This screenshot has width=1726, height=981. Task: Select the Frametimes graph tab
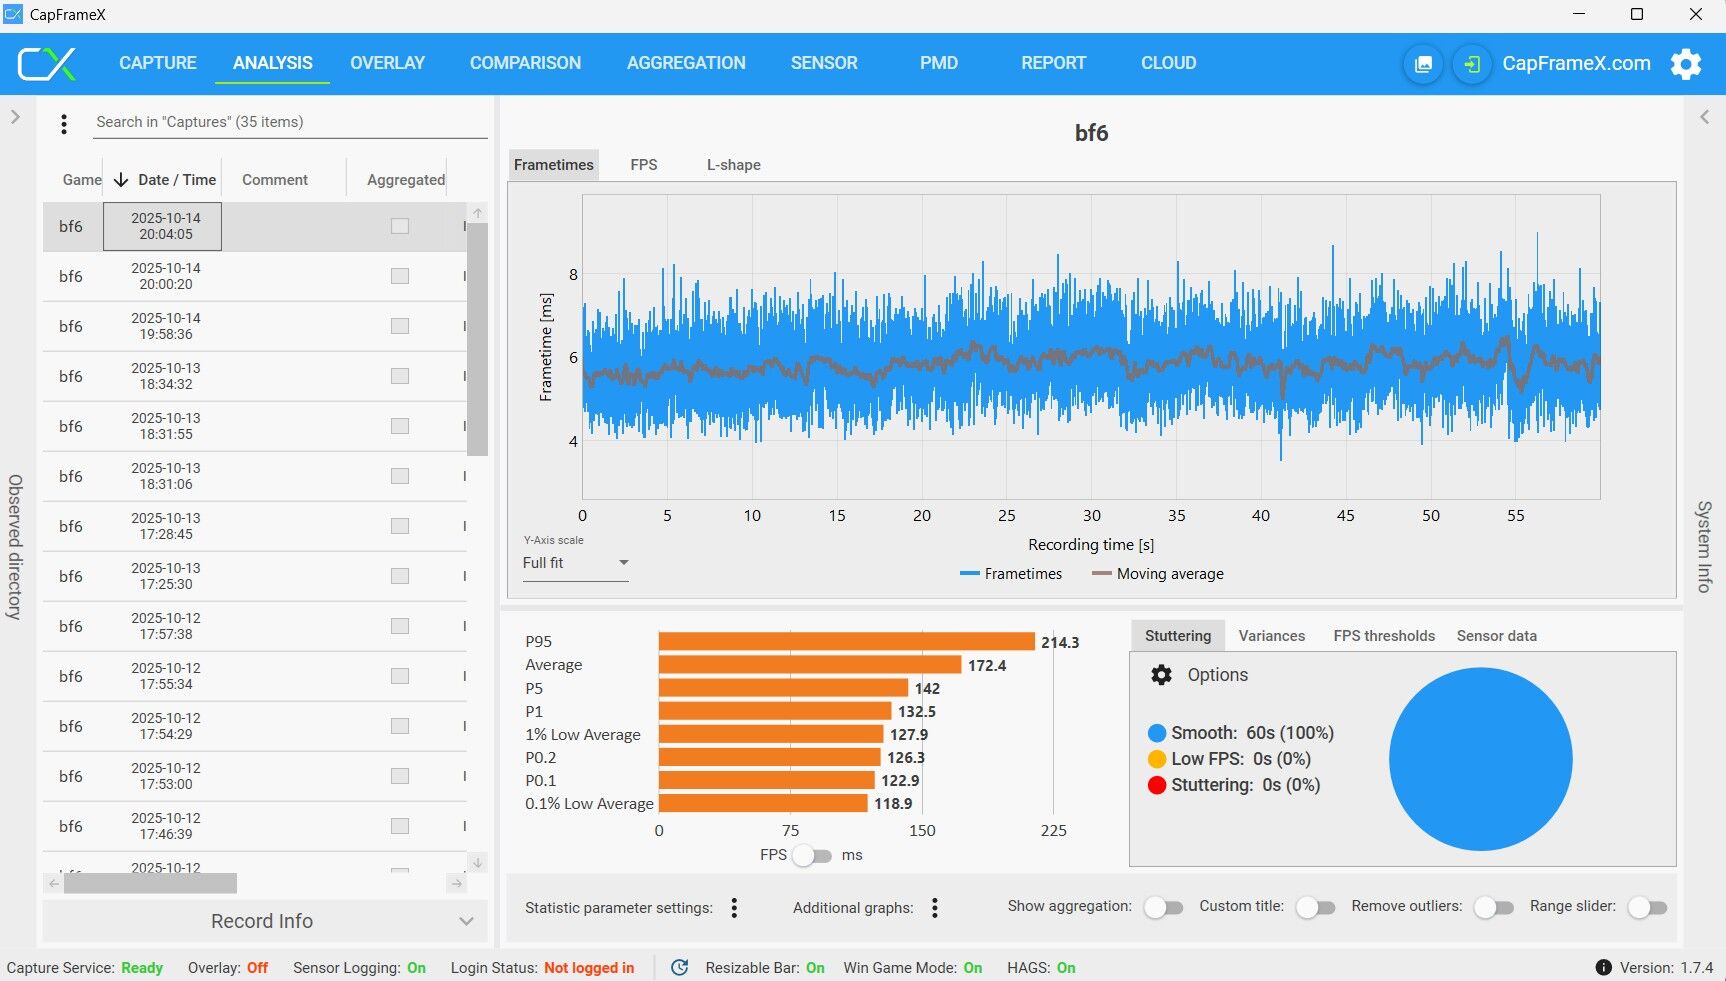pyautogui.click(x=554, y=165)
